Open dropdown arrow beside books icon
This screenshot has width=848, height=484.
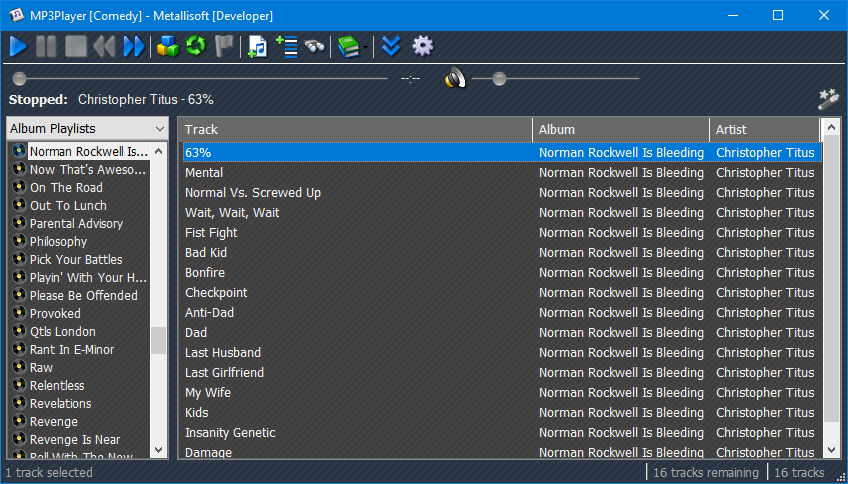tap(365, 47)
